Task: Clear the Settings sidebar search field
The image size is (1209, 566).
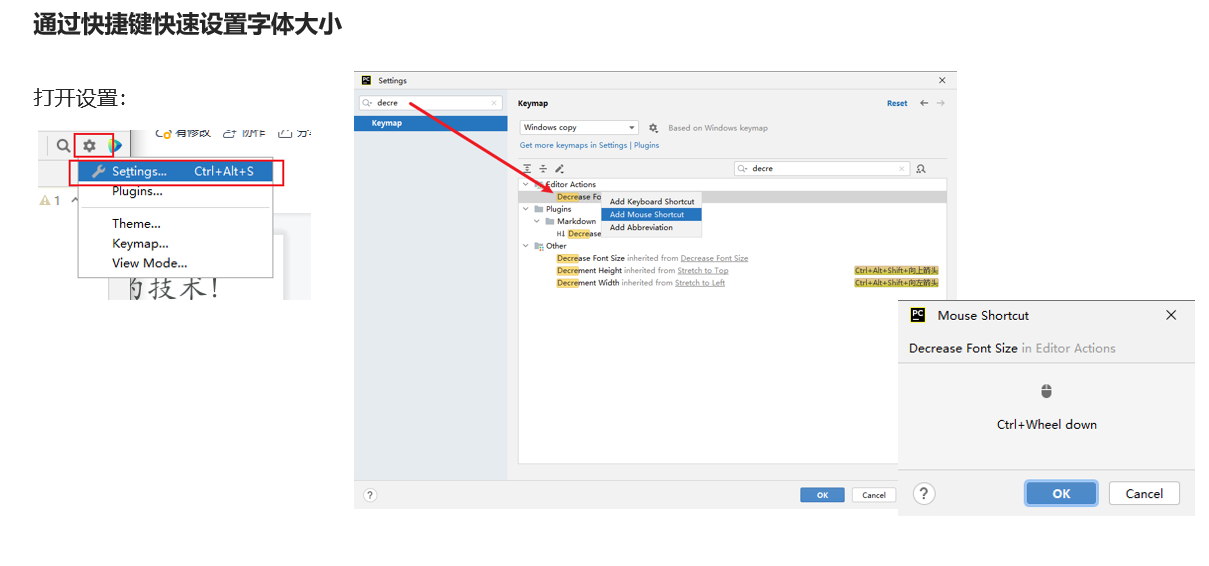Action: pyautogui.click(x=494, y=103)
